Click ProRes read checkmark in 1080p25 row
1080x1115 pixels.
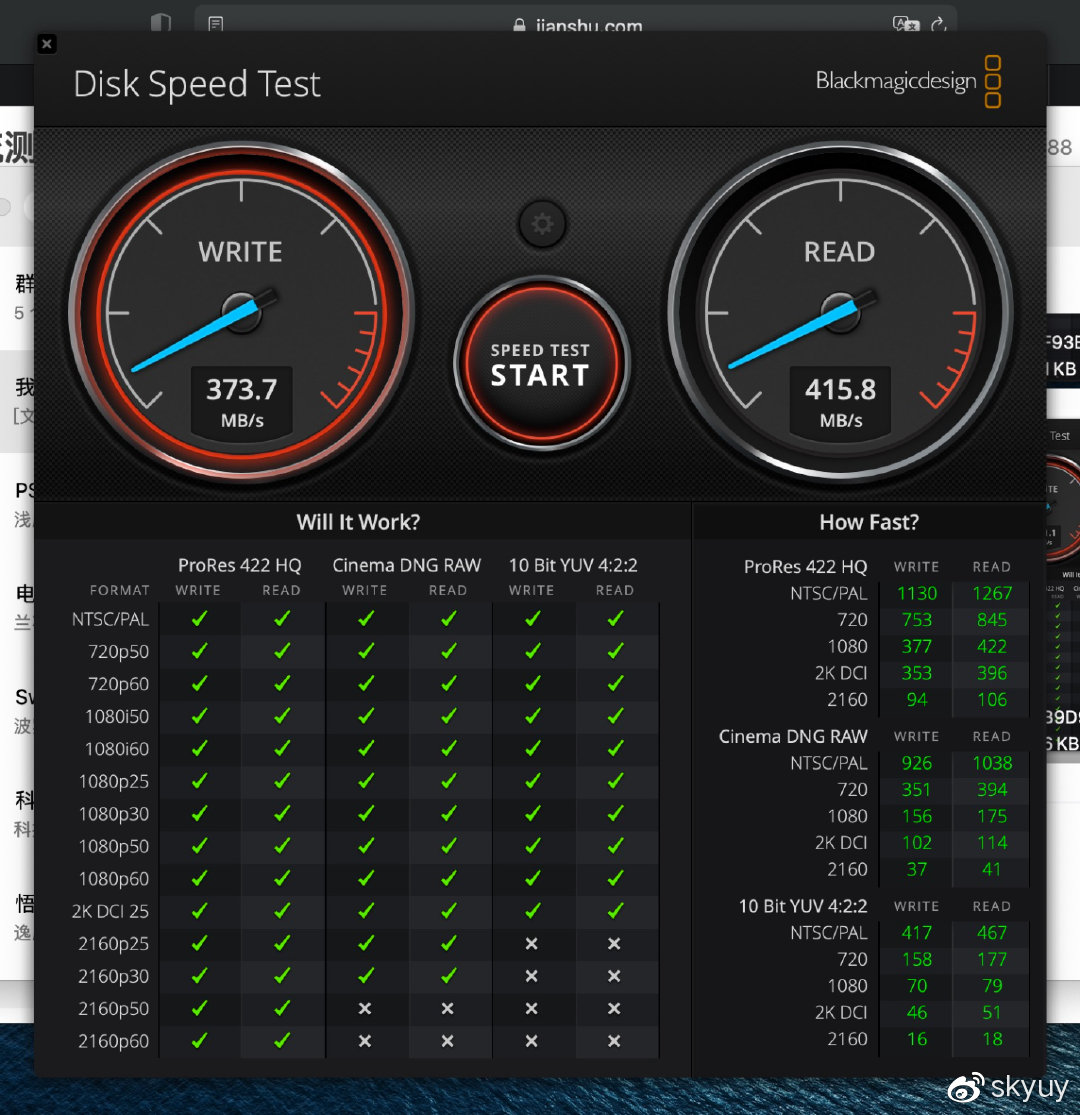pos(282,781)
